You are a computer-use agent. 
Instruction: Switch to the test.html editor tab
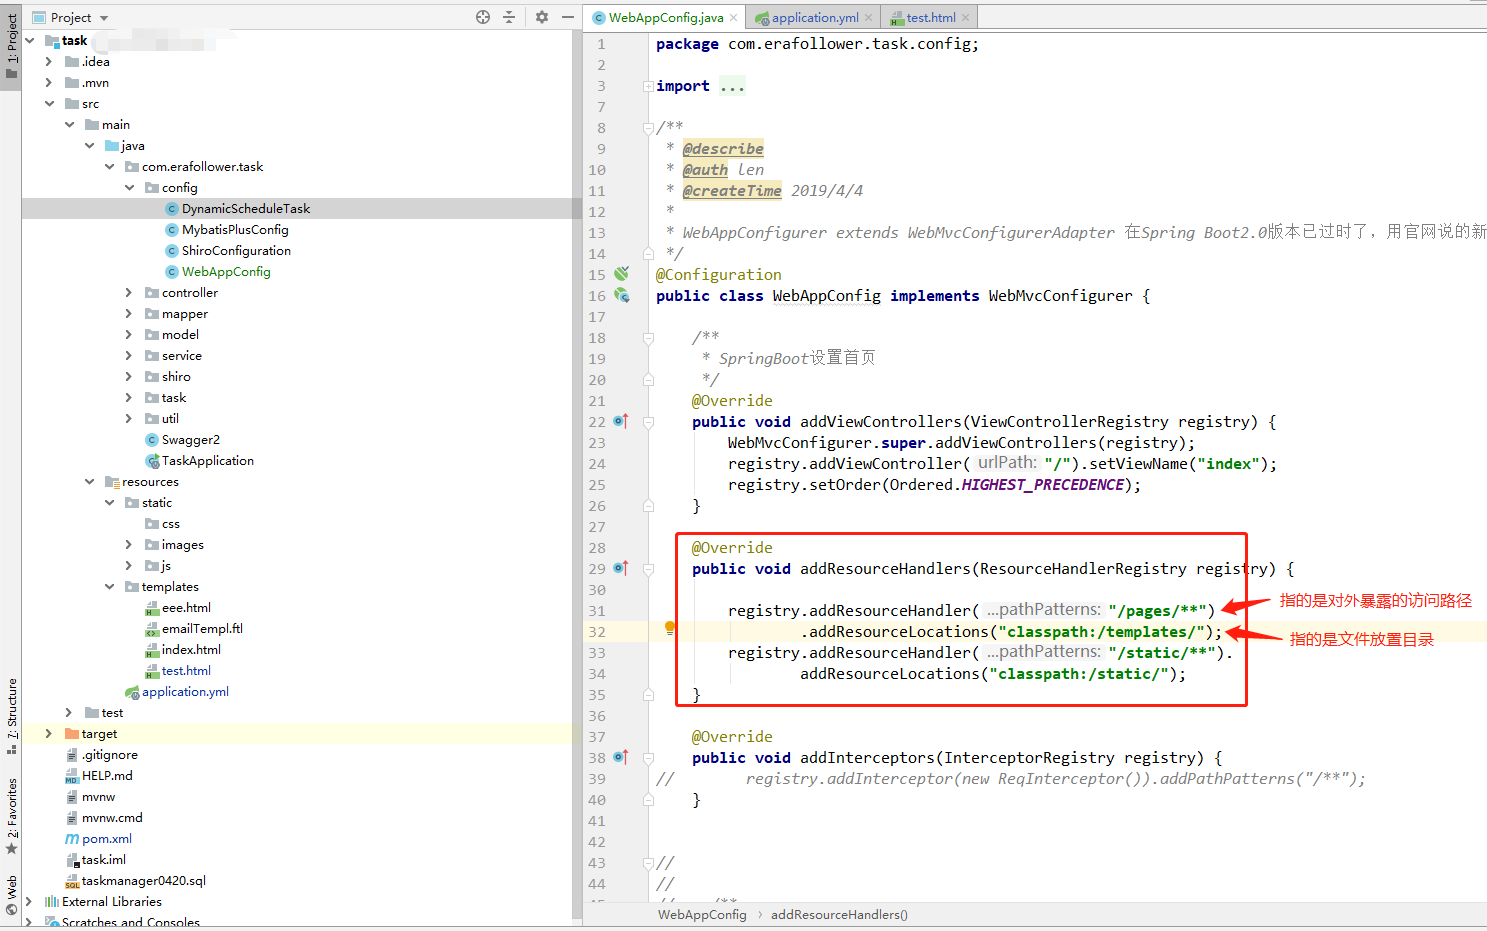coord(930,17)
